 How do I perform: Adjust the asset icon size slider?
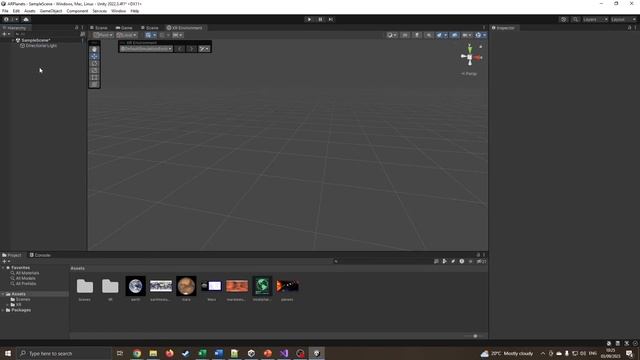pyautogui.click(x=474, y=336)
